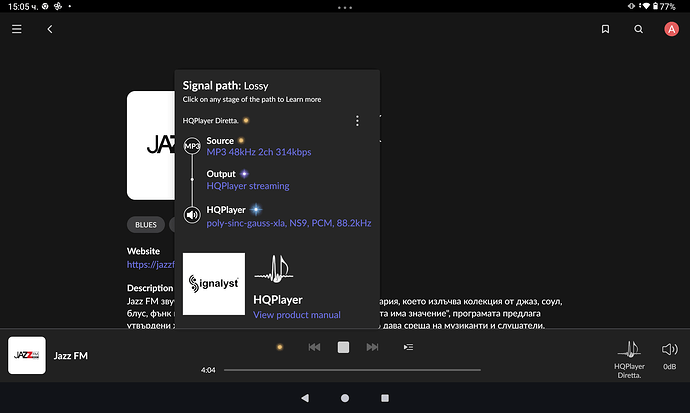Click the Jazz FM station artwork
The height and width of the screenshot is (413, 690).
pos(150,146)
